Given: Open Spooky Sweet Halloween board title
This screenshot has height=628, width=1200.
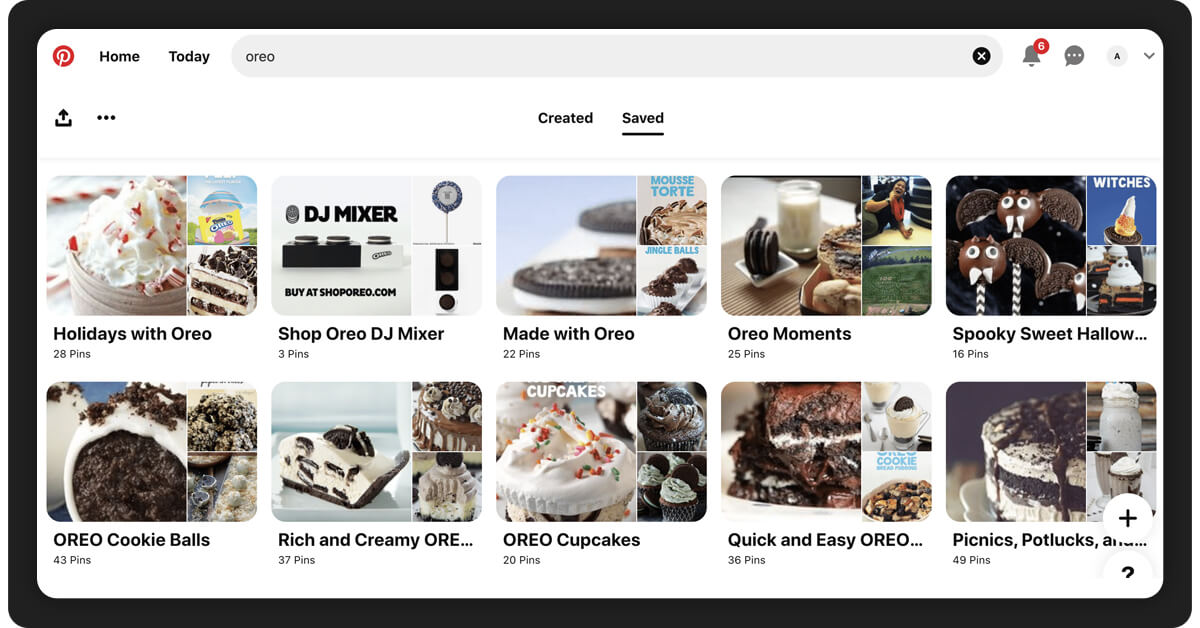Looking at the screenshot, I should point(1050,334).
